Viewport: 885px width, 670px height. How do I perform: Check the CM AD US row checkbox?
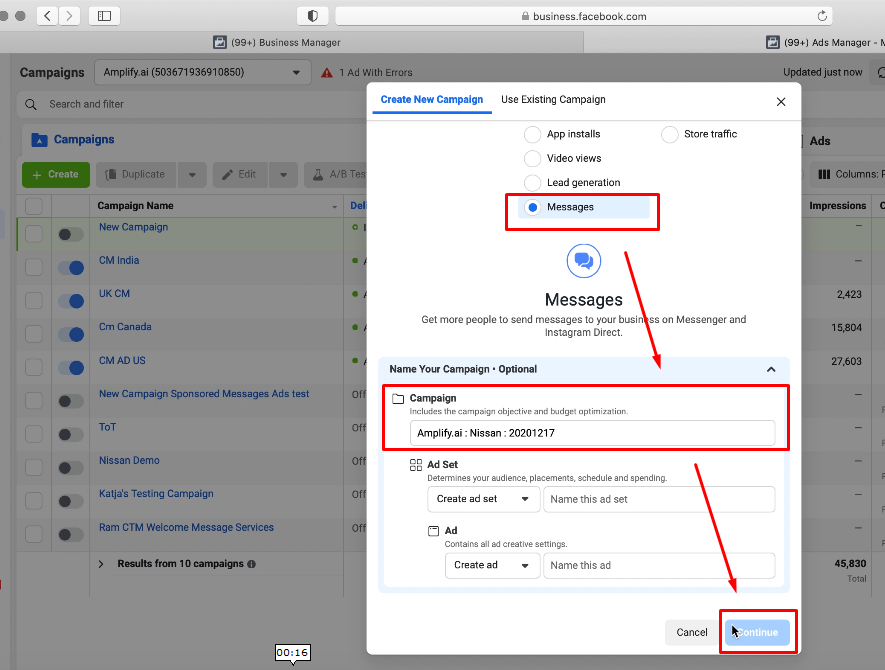click(34, 367)
